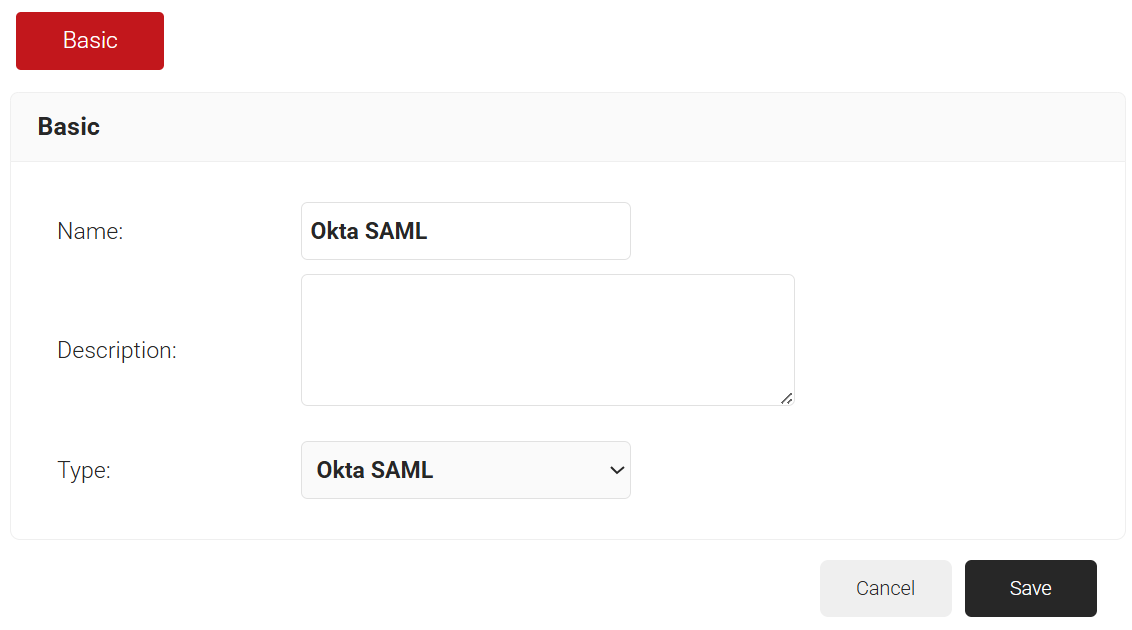Switch to the red Basic tab

[90, 41]
